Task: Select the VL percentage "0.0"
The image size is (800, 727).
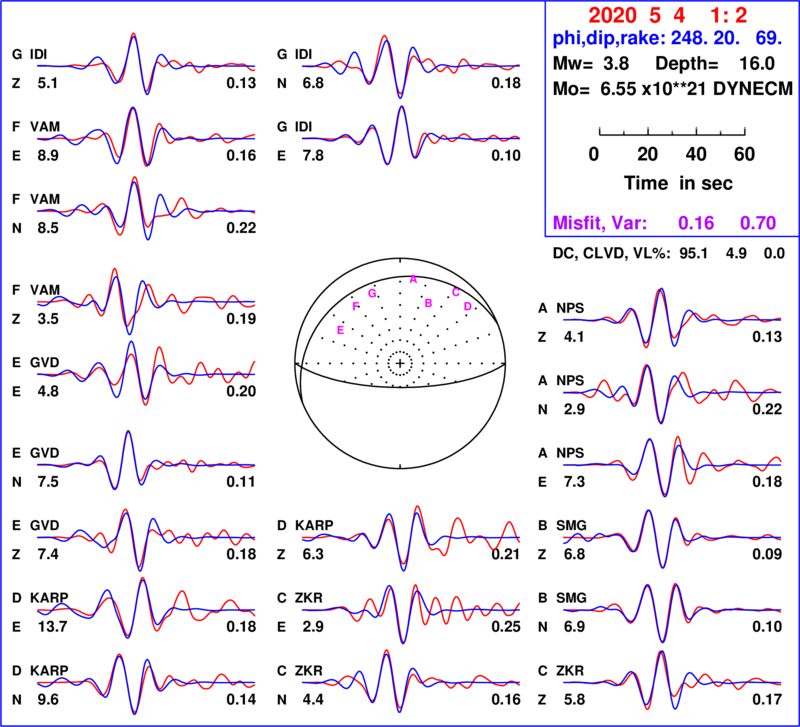Action: [774, 254]
